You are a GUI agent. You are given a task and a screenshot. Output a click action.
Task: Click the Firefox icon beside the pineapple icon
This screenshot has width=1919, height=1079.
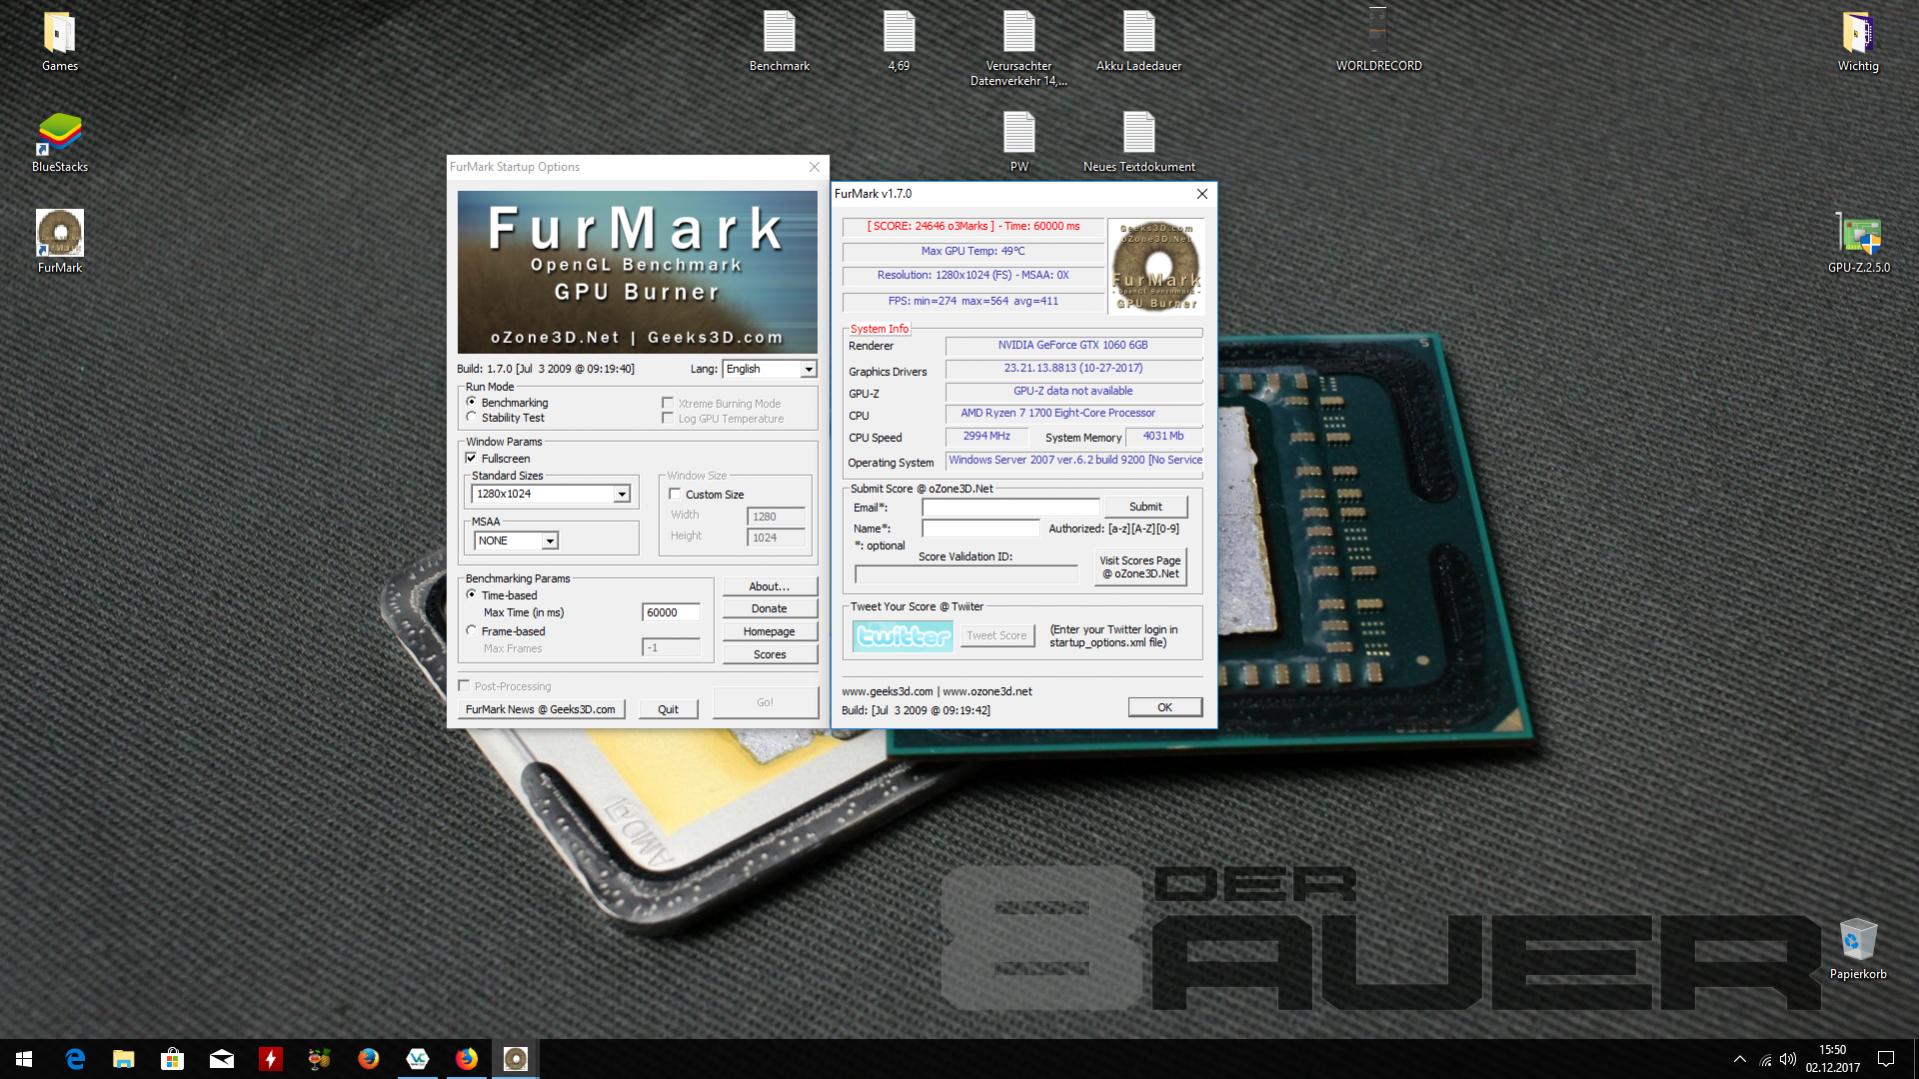click(x=369, y=1059)
